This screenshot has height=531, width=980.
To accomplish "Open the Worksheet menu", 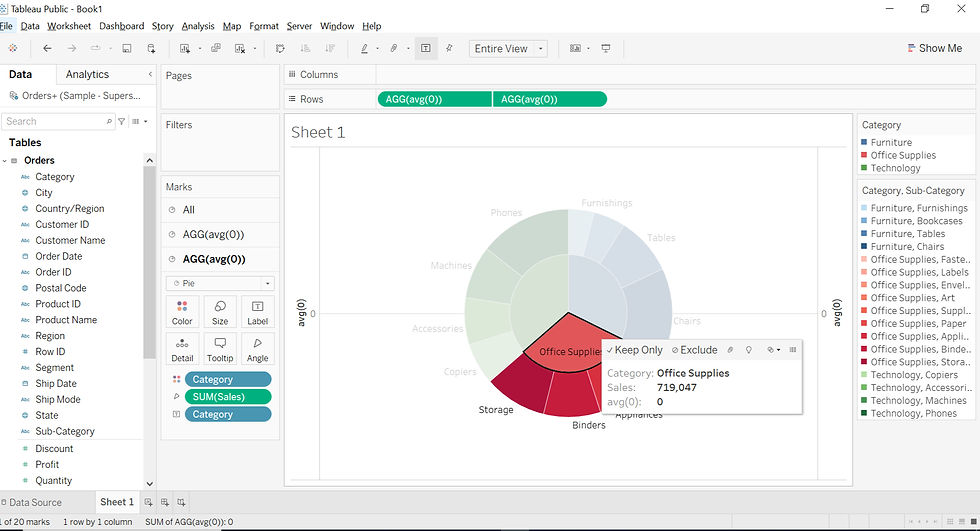I will click(x=69, y=26).
